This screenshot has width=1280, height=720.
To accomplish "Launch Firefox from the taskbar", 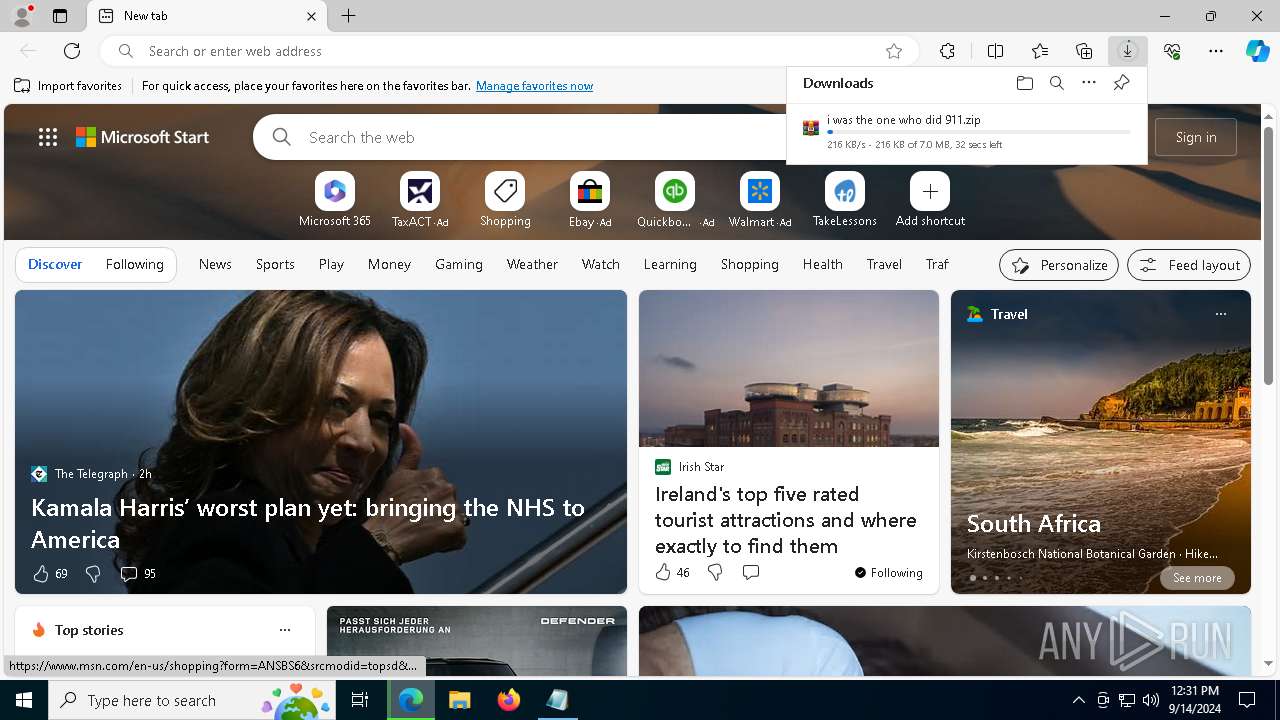I will point(509,700).
